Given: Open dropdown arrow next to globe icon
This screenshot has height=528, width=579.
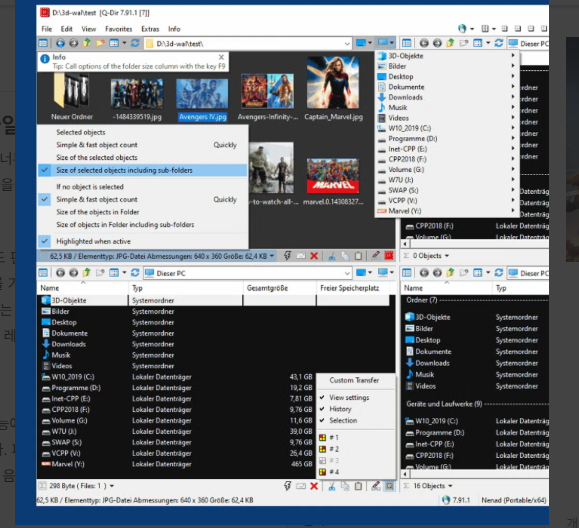Looking at the screenshot, I should pos(472,29).
